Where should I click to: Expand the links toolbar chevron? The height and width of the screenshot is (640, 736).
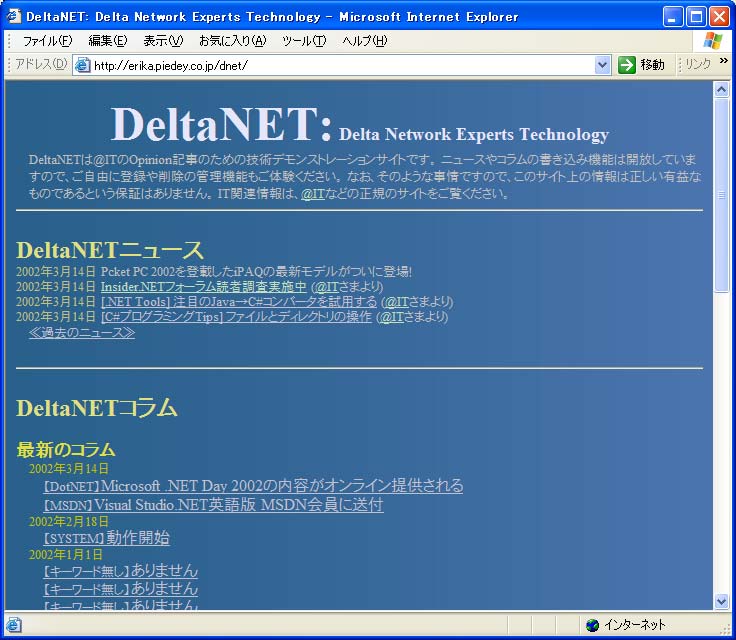click(x=724, y=60)
